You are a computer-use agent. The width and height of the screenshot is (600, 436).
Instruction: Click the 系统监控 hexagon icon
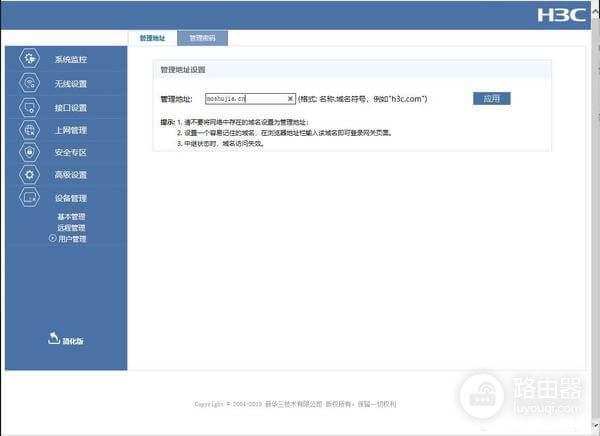click(29, 60)
